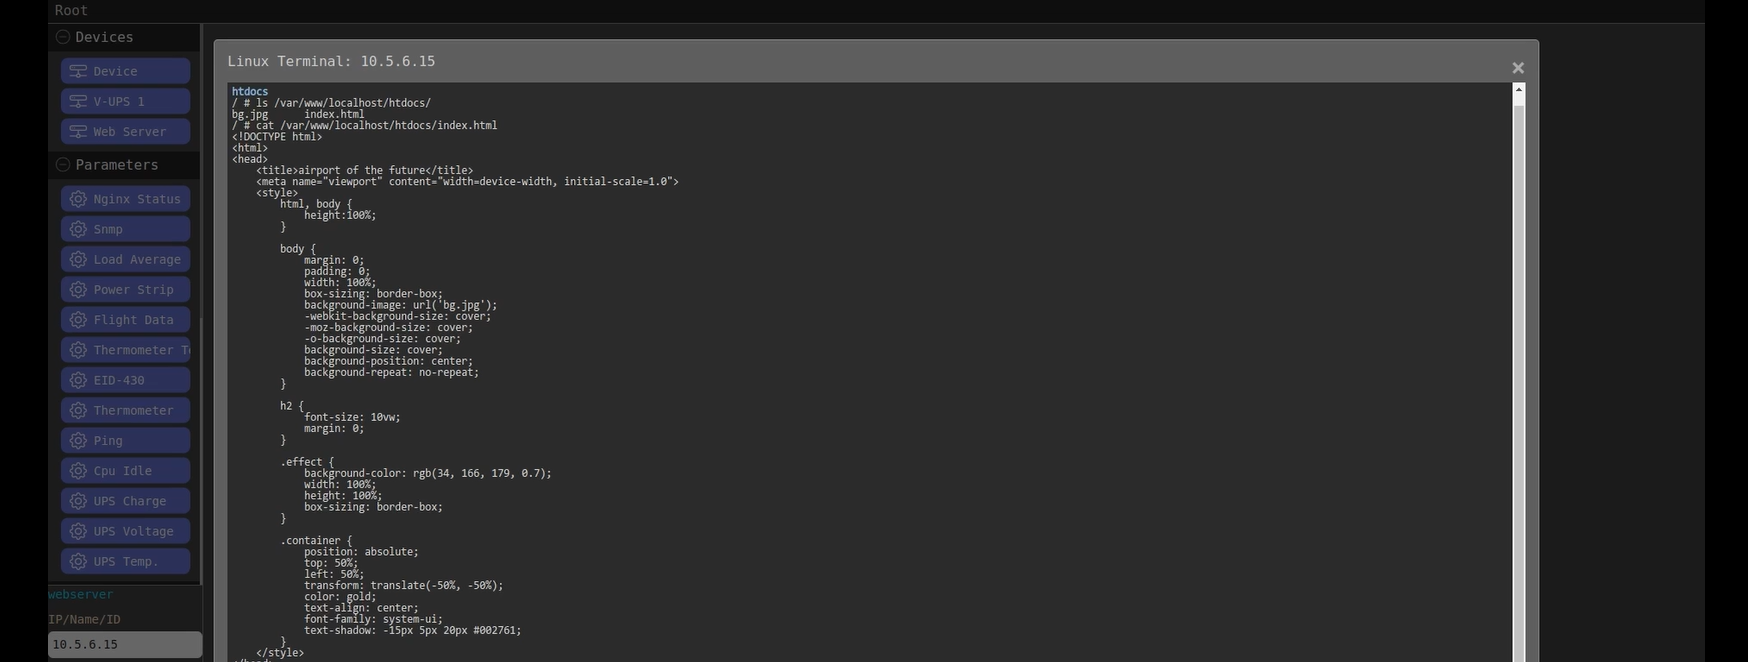Screen dimensions: 1748x662
Task: Open the Thermometer parameter
Action: point(133,410)
